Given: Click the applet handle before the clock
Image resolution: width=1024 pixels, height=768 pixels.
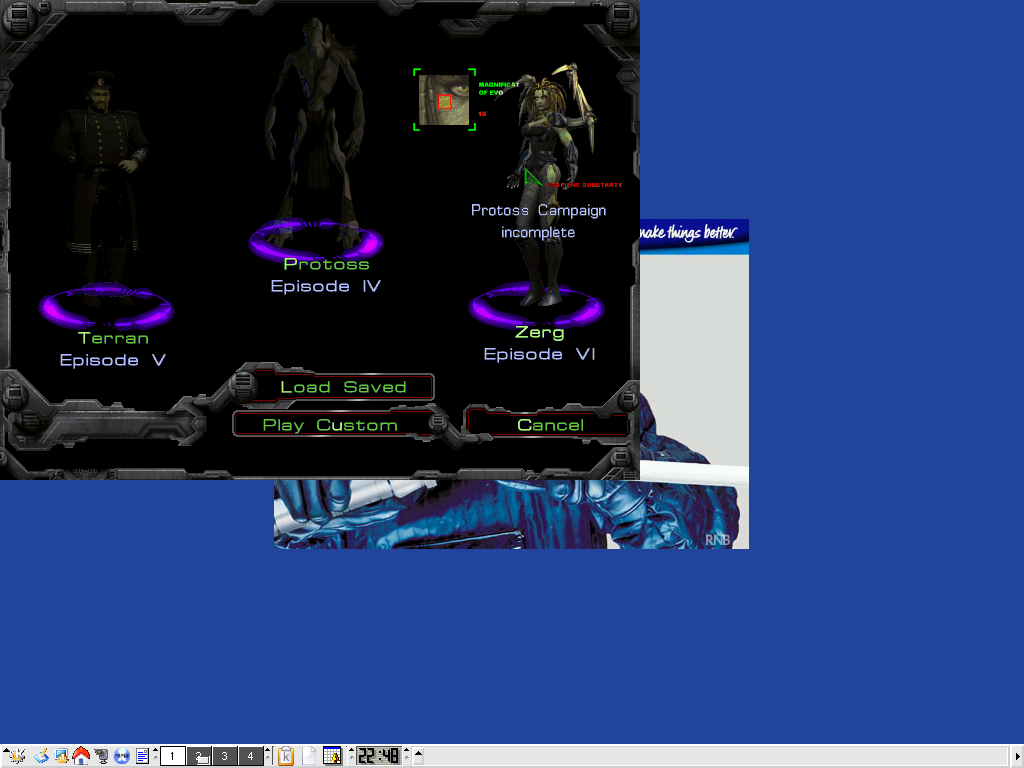Looking at the screenshot, I should [351, 756].
